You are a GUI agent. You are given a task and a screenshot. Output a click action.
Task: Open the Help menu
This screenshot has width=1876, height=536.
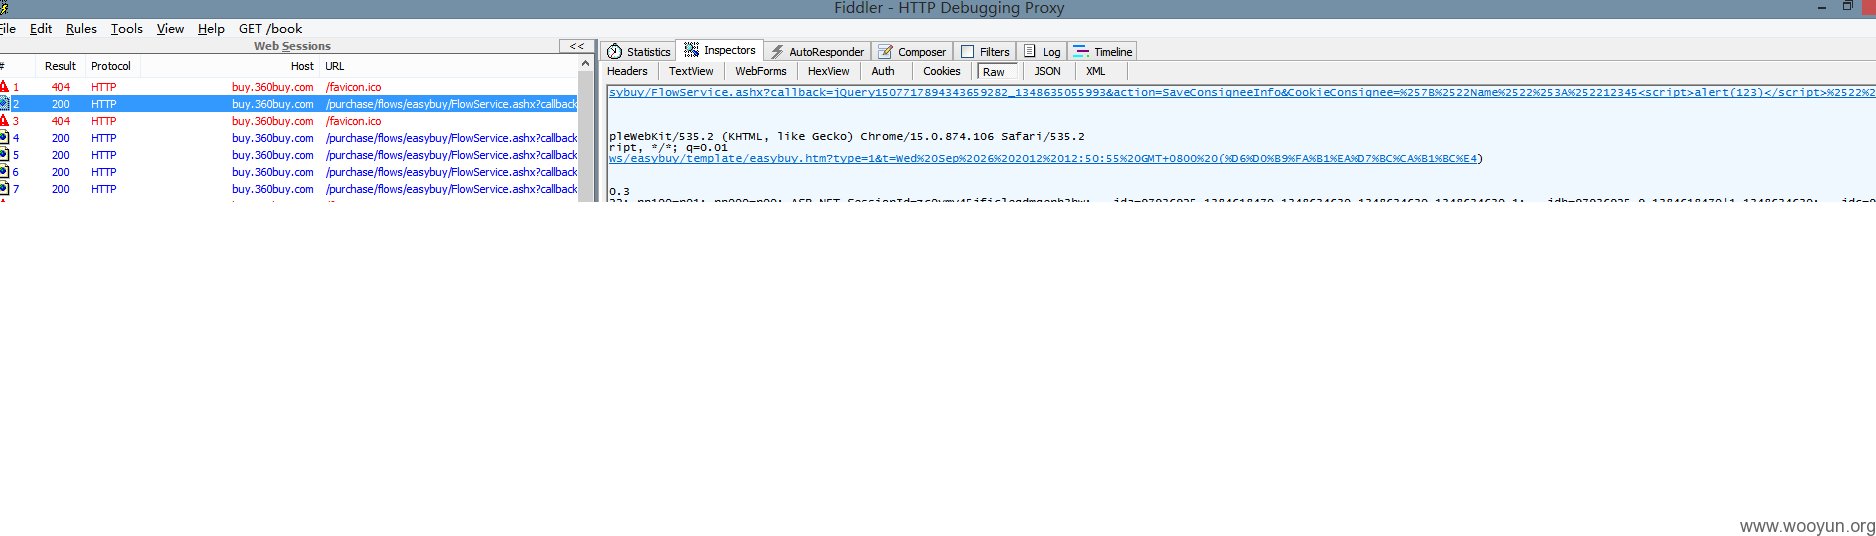(x=211, y=29)
